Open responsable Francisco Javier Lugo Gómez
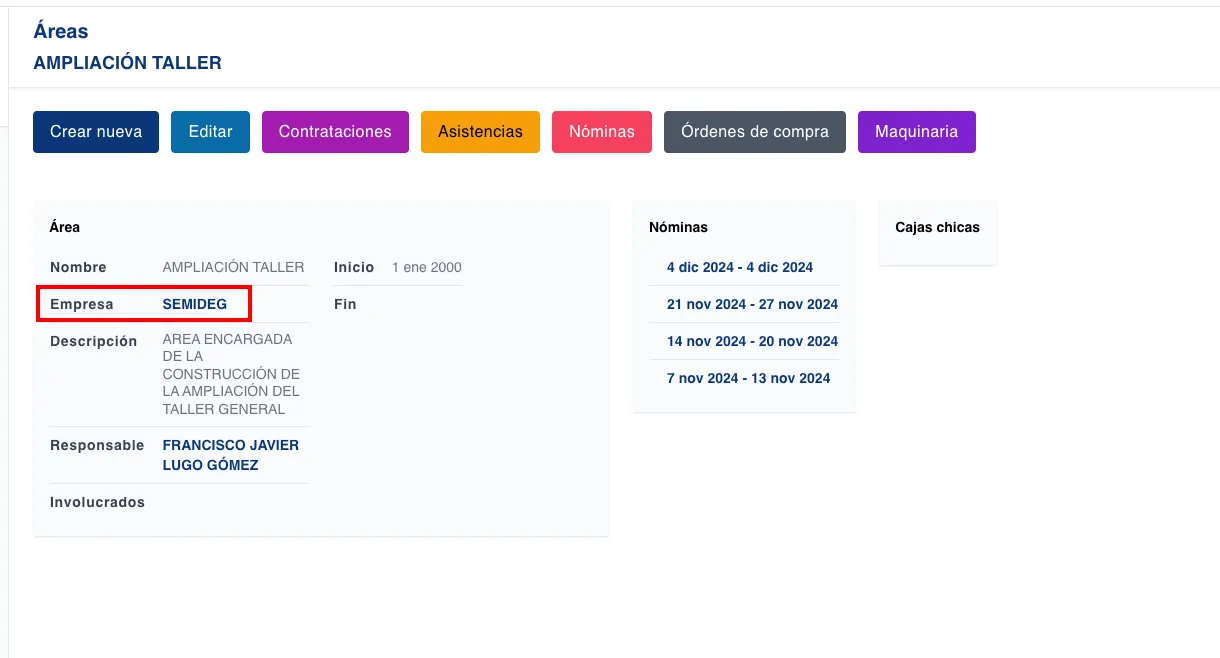This screenshot has height=658, width=1220. pyautogui.click(x=230, y=455)
